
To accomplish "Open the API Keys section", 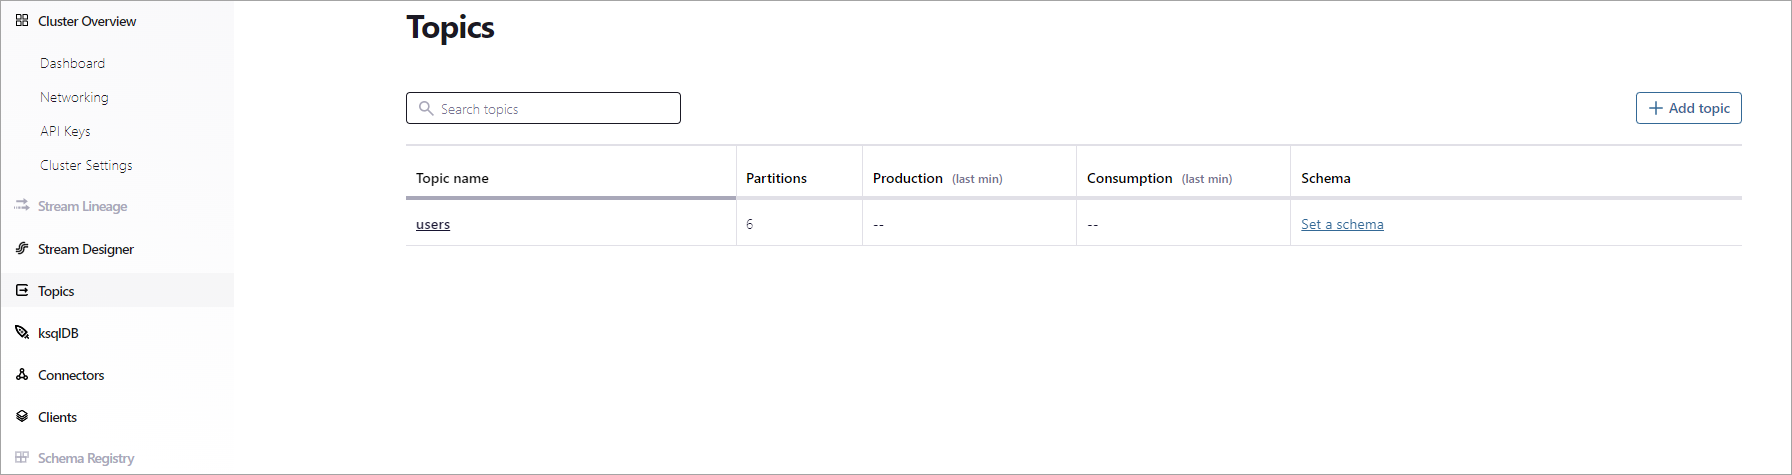I will (65, 131).
